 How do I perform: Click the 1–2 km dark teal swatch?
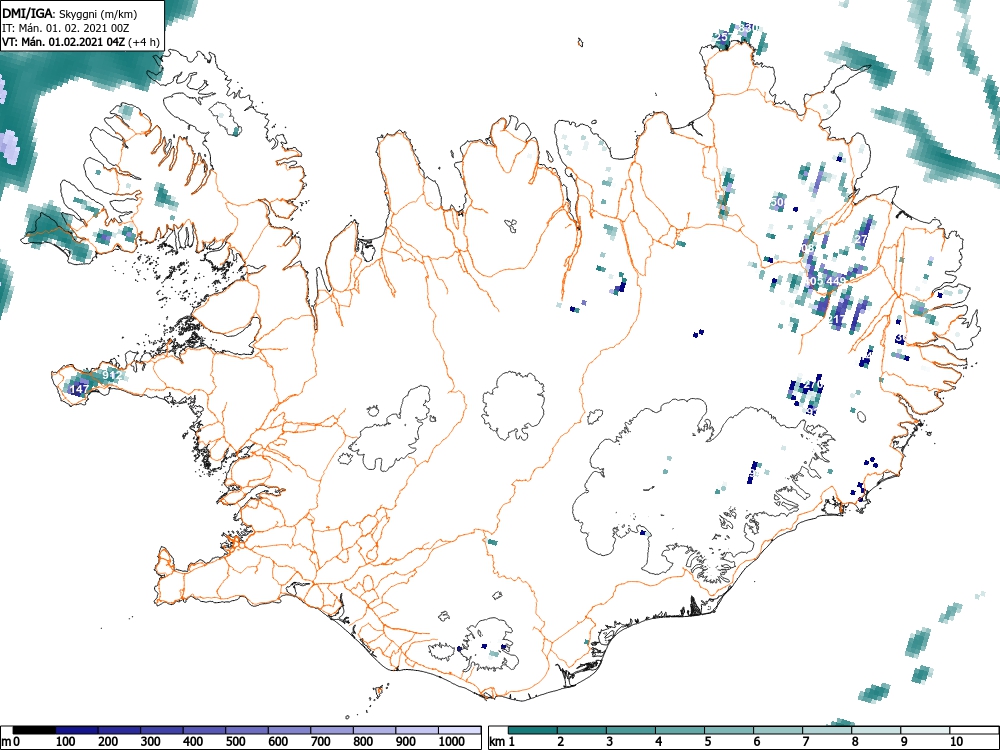tap(533, 730)
